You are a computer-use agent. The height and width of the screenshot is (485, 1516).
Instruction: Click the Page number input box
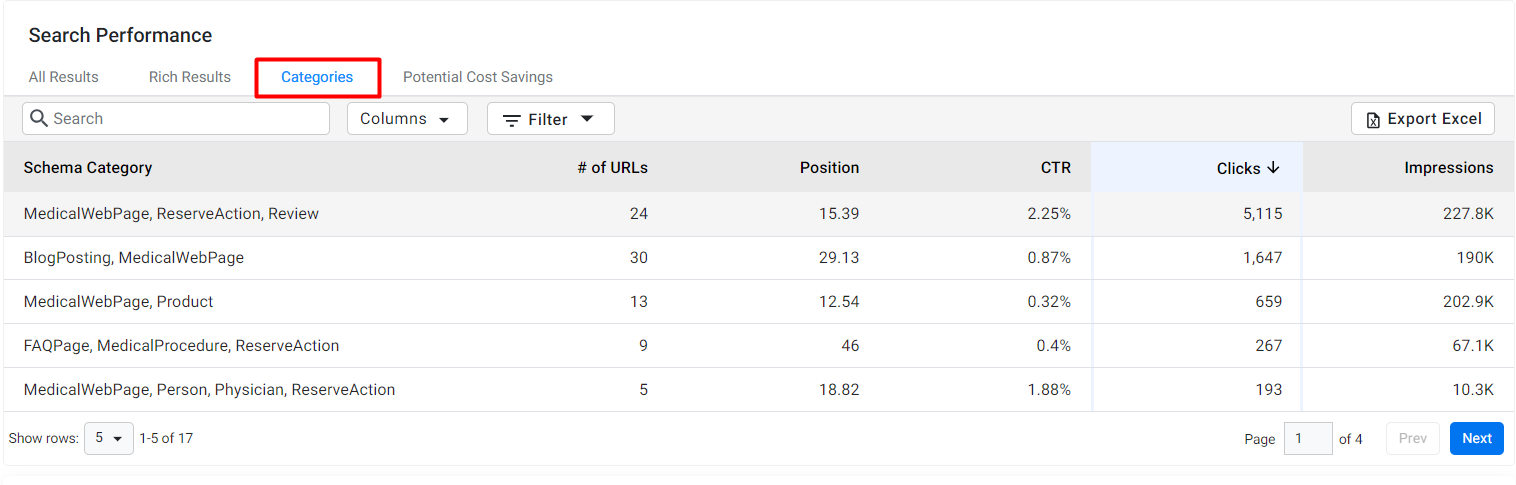[x=1308, y=438]
